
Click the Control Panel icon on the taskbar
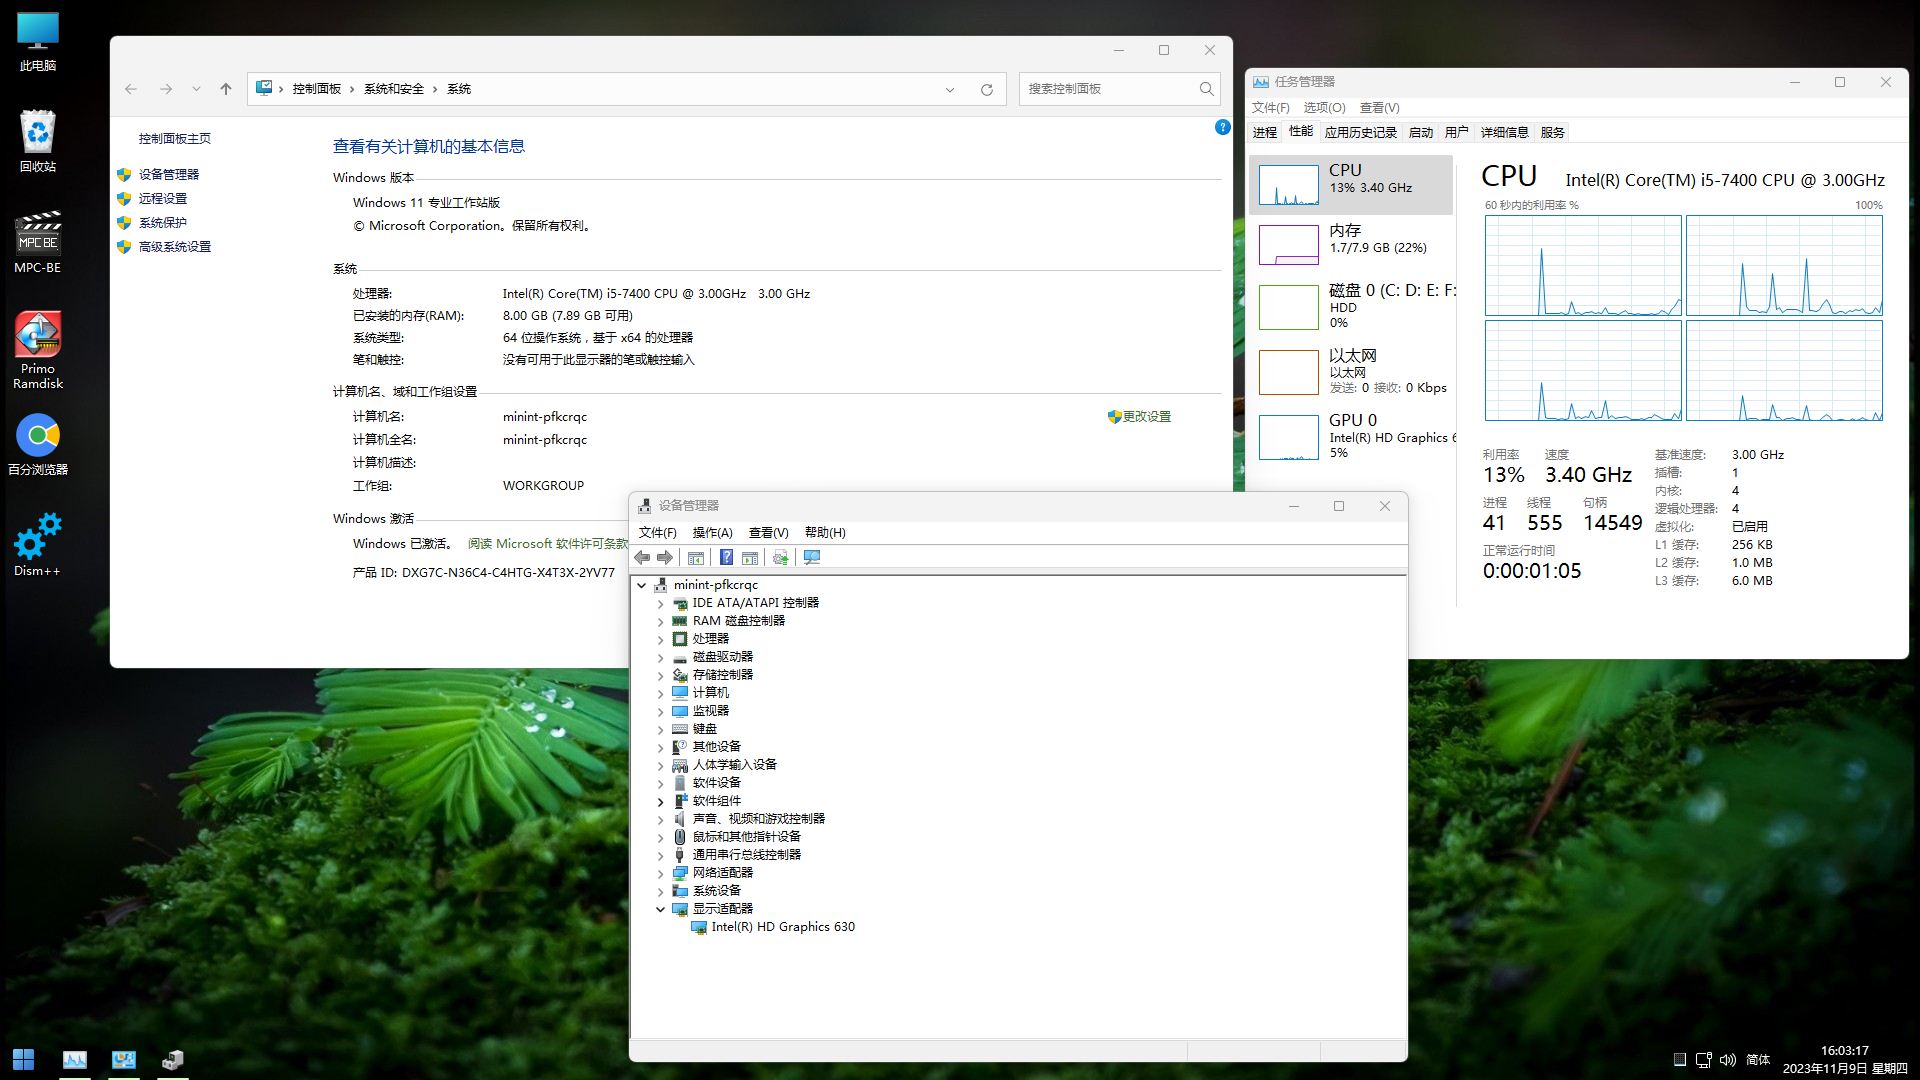click(x=124, y=1059)
